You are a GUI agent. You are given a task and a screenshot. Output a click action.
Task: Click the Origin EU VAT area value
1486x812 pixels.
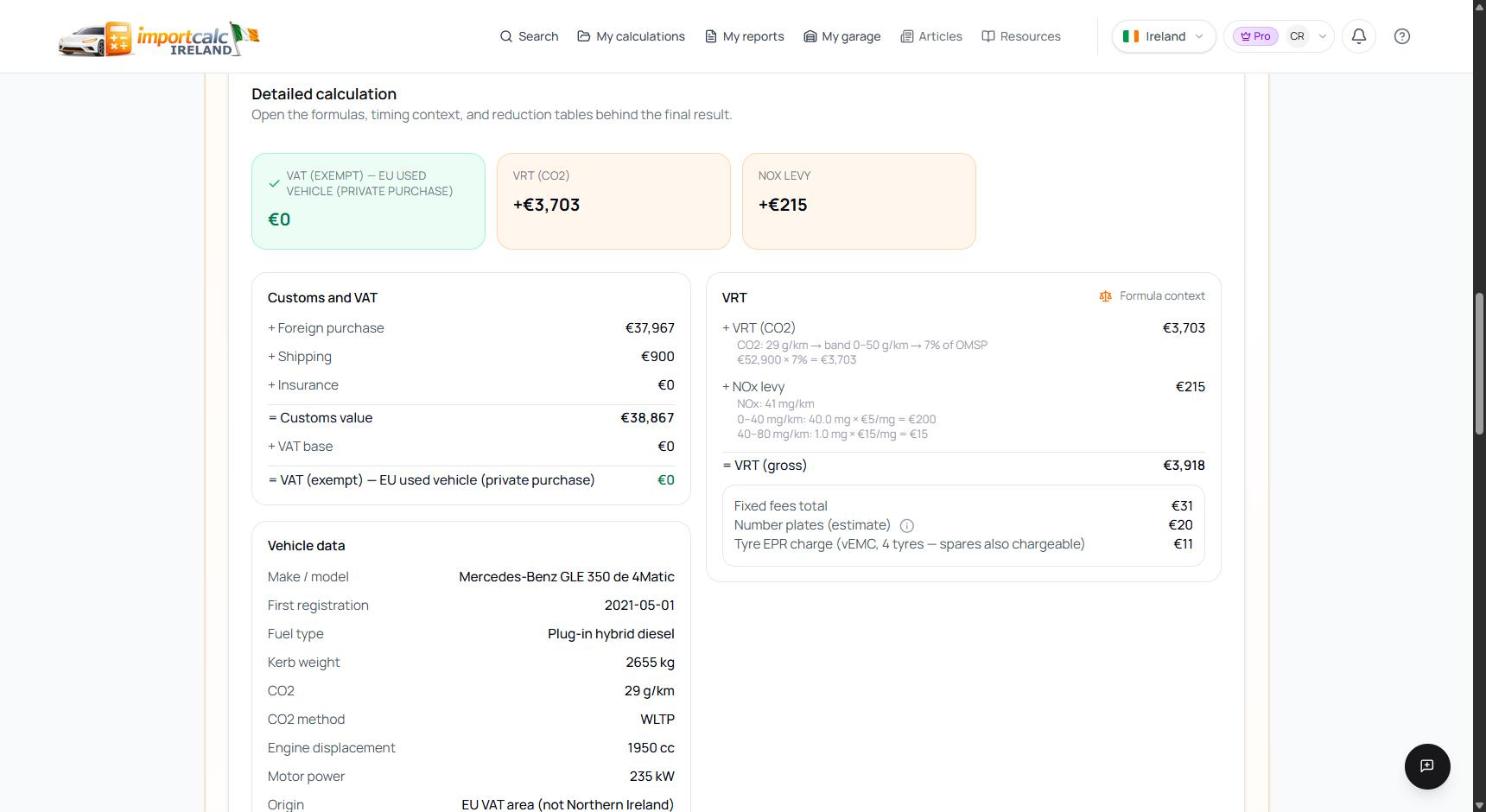click(x=567, y=805)
